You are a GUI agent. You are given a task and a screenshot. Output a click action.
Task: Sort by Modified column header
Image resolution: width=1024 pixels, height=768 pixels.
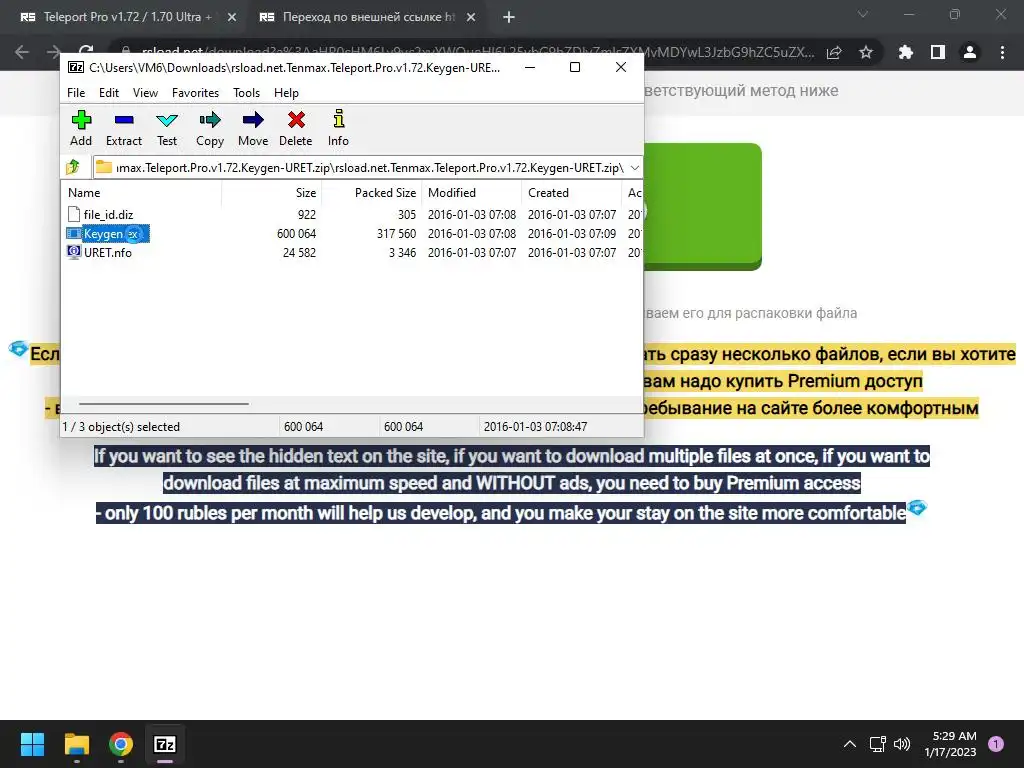coord(472,193)
